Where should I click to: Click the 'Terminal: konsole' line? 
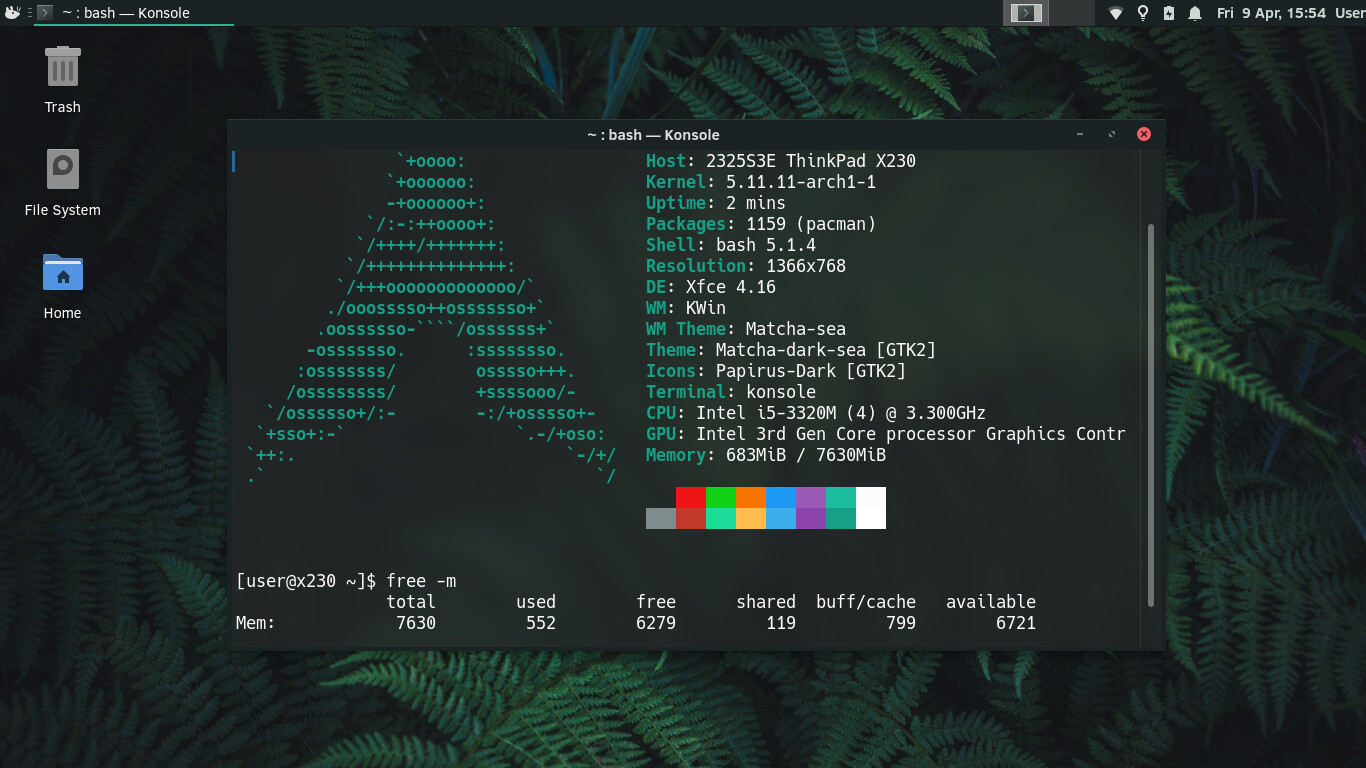[x=731, y=392]
